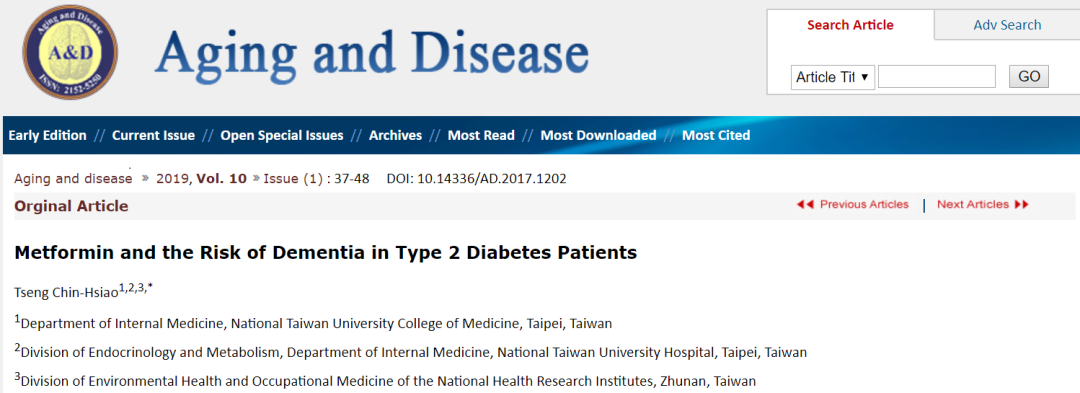
Task: Click the search text input box
Action: 937,76
